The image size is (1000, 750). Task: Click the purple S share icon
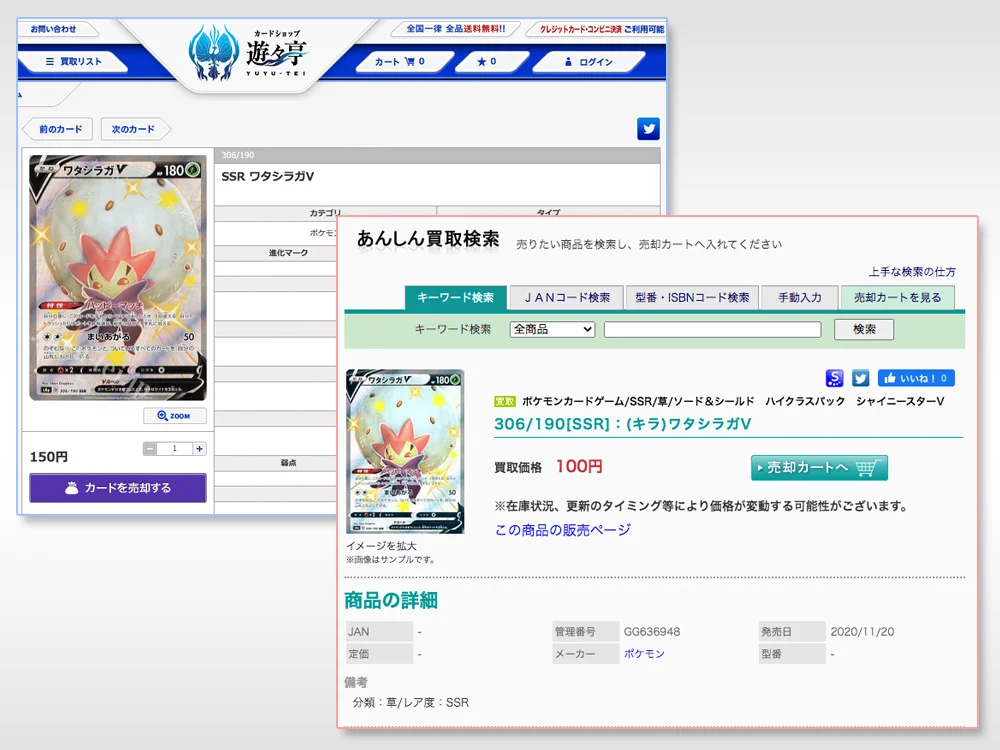pyautogui.click(x=834, y=378)
